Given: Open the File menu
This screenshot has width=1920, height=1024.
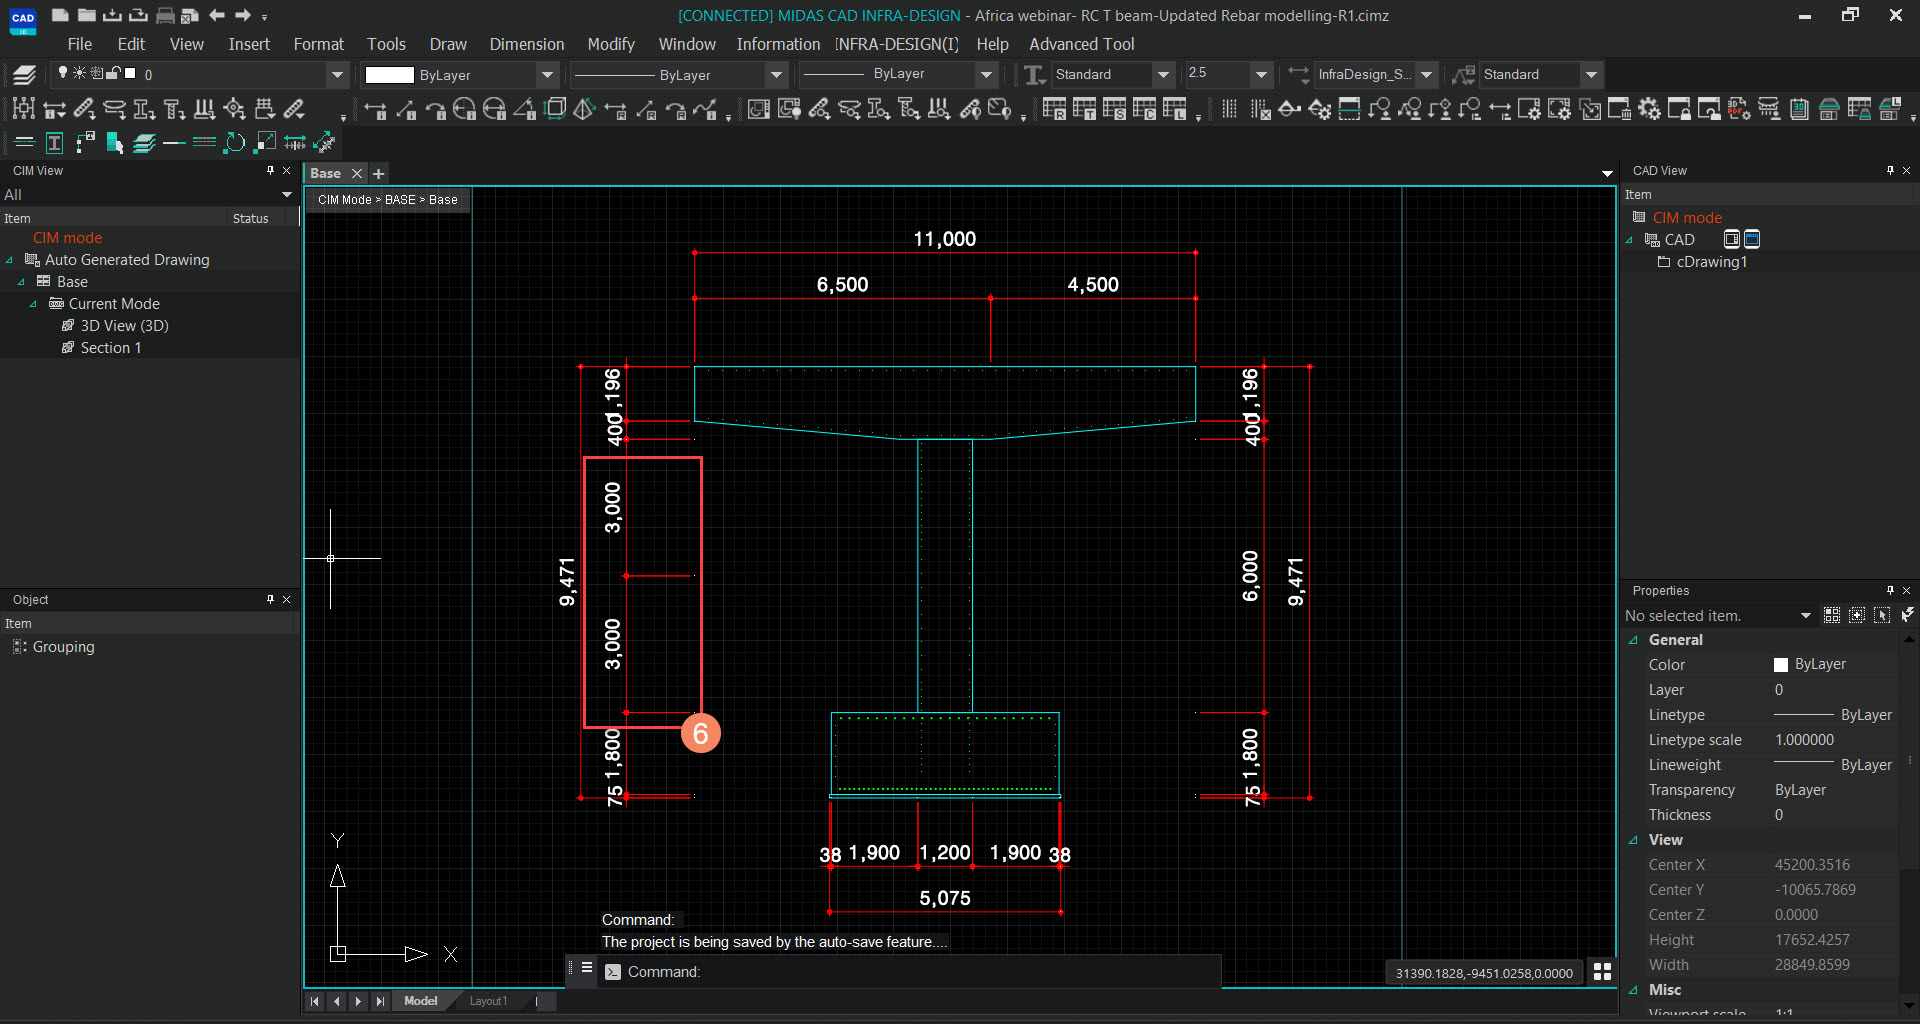Looking at the screenshot, I should pos(80,44).
